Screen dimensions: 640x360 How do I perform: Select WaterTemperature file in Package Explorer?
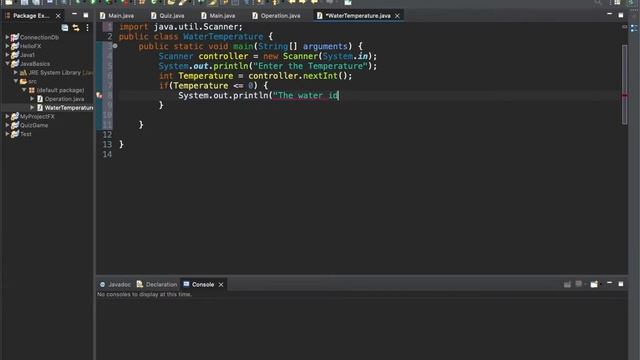point(69,108)
